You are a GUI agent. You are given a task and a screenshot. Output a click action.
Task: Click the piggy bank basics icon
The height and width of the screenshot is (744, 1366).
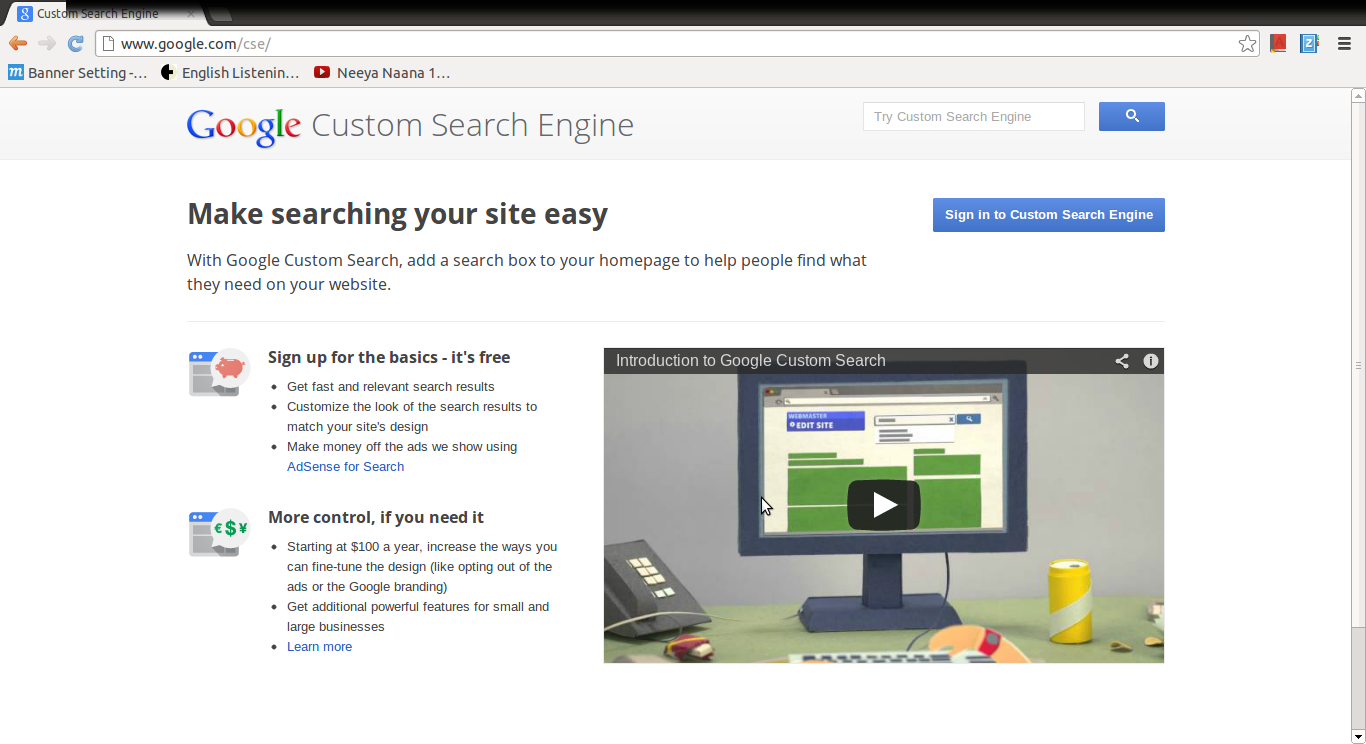(x=219, y=373)
